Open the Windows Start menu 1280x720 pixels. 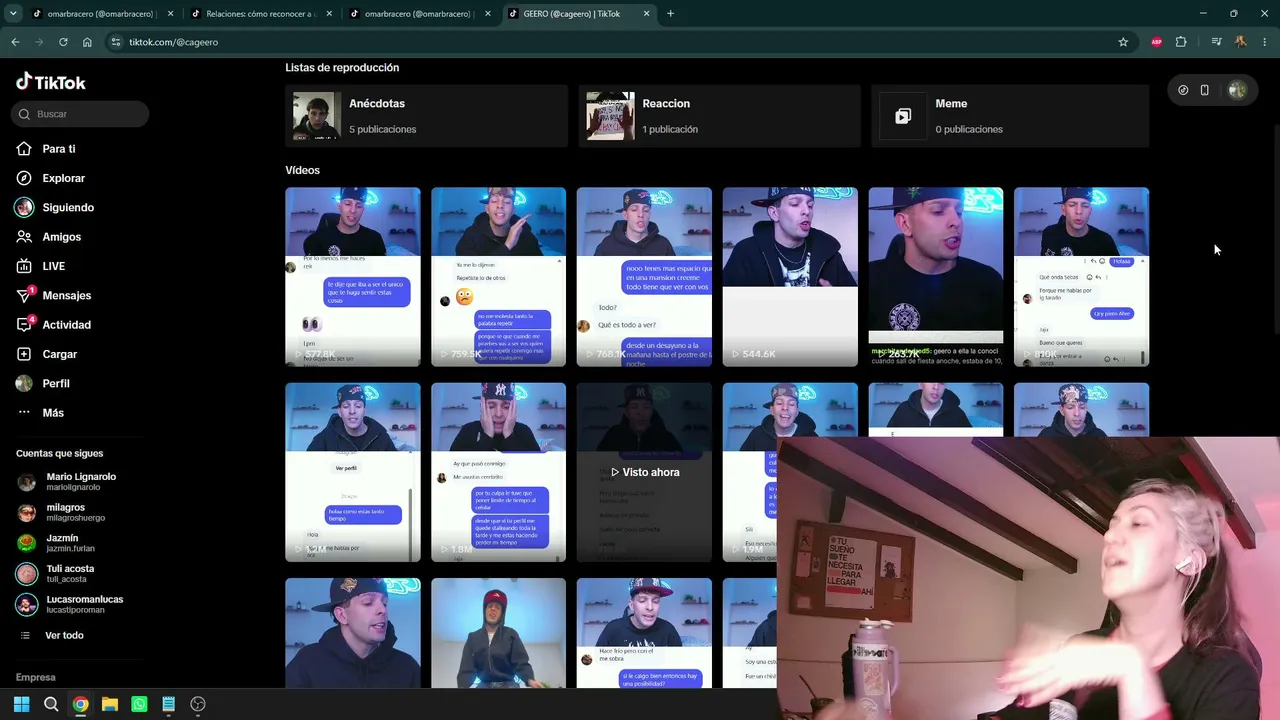22,704
